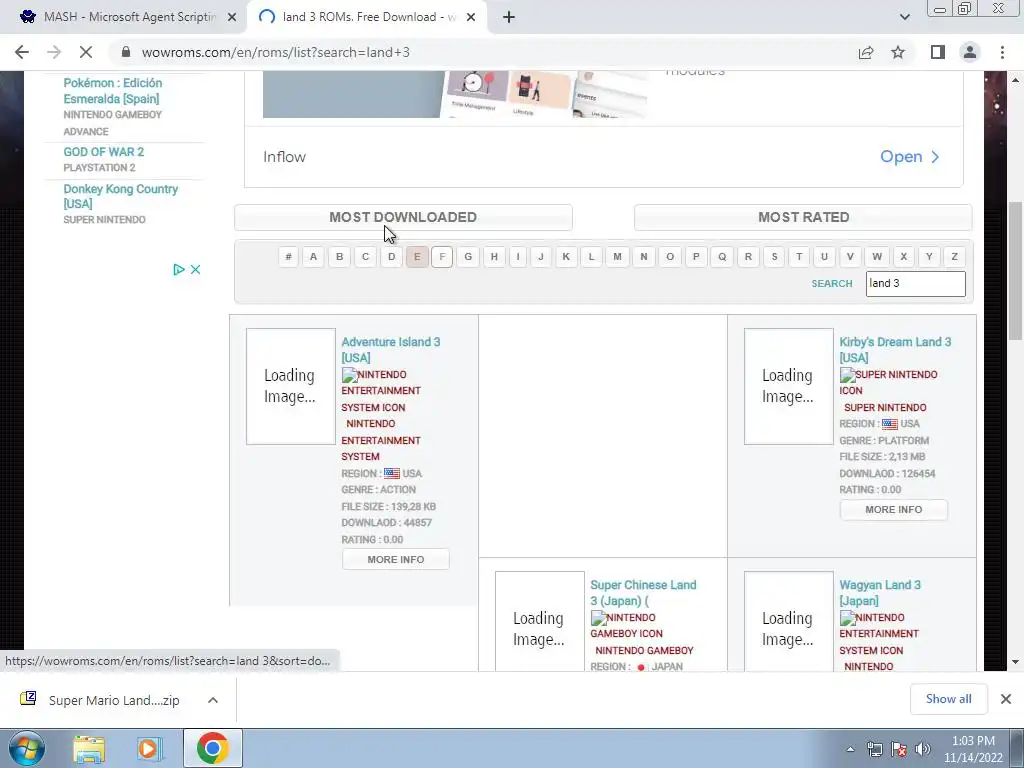This screenshot has height=768, width=1024.
Task: Stop the page from loading
Action: tap(86, 52)
